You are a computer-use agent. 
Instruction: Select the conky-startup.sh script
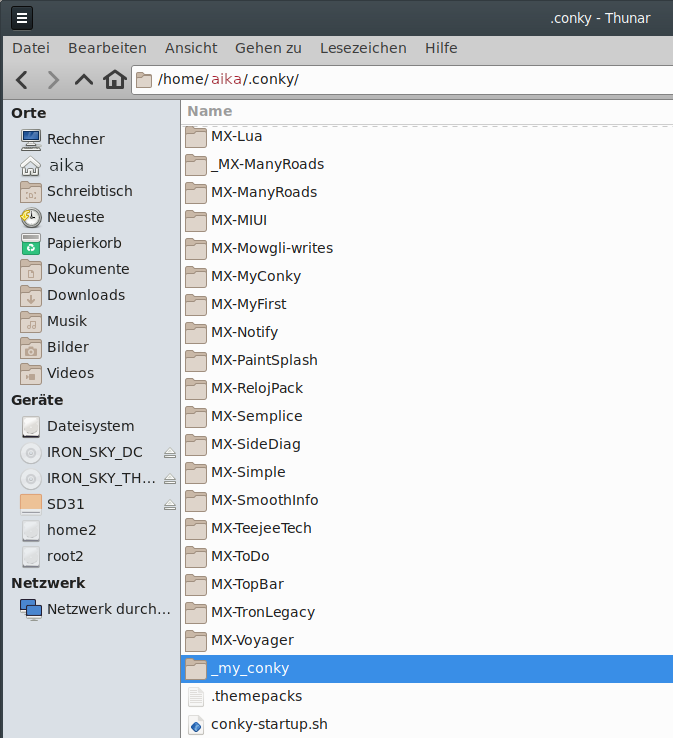click(x=427, y=725)
